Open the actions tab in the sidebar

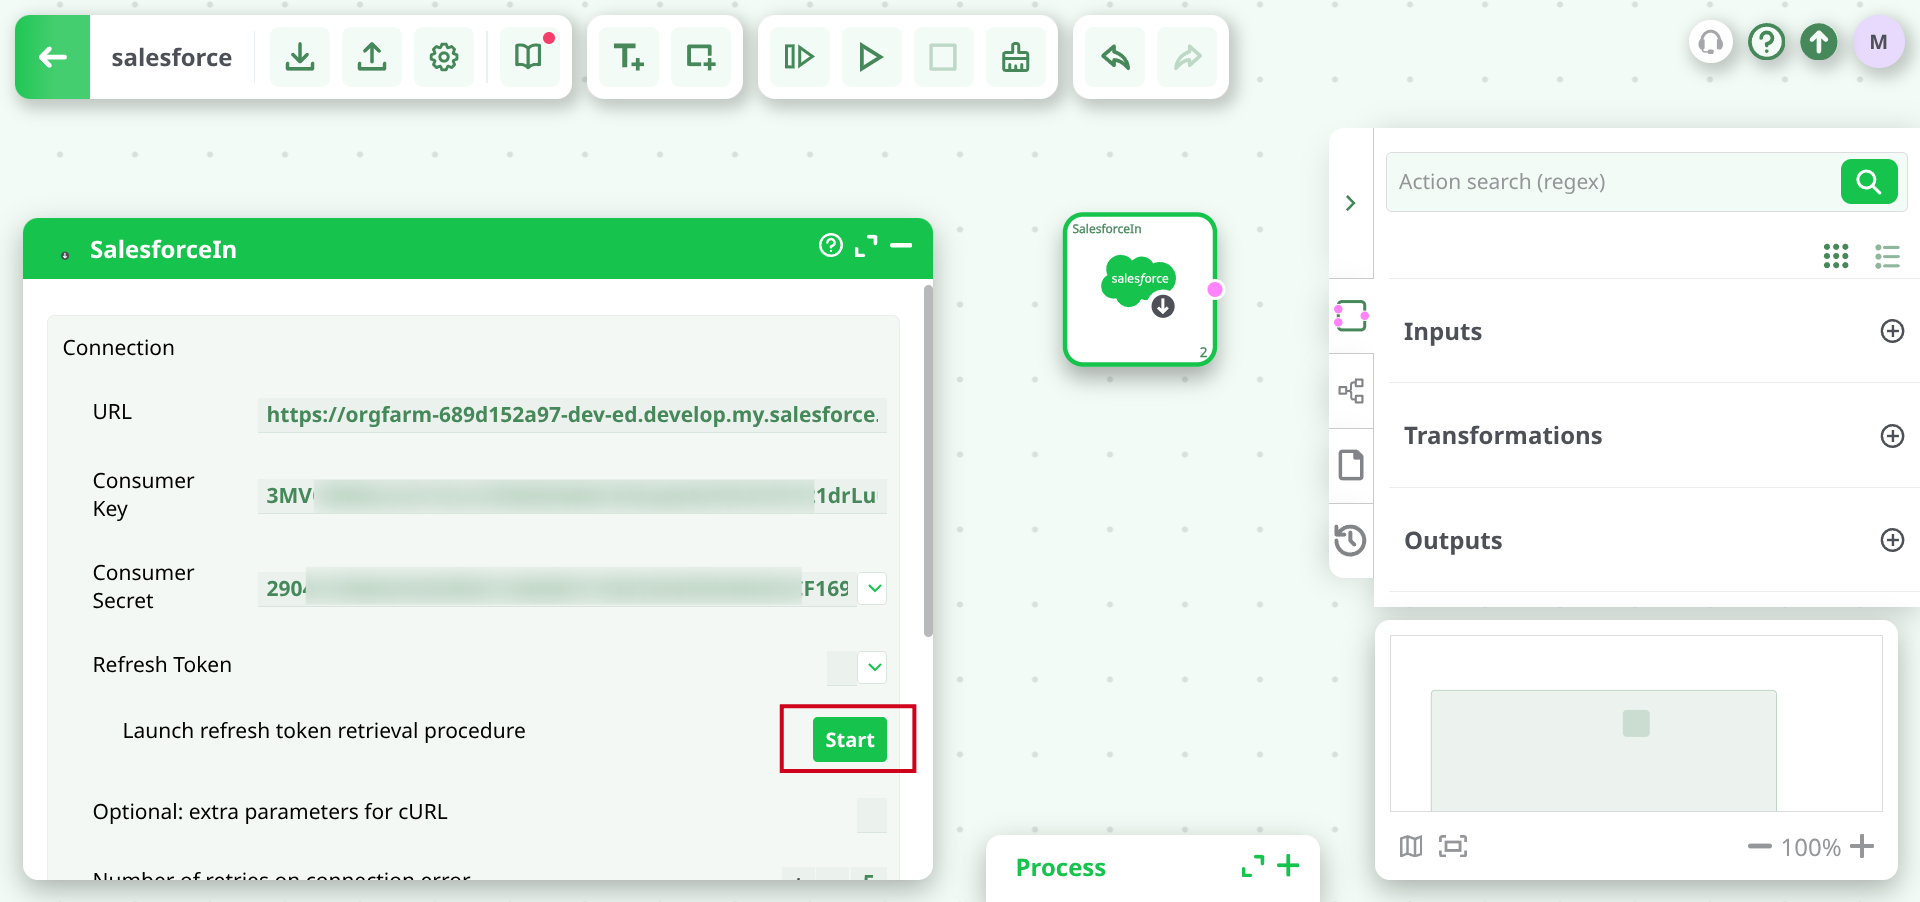(1351, 316)
